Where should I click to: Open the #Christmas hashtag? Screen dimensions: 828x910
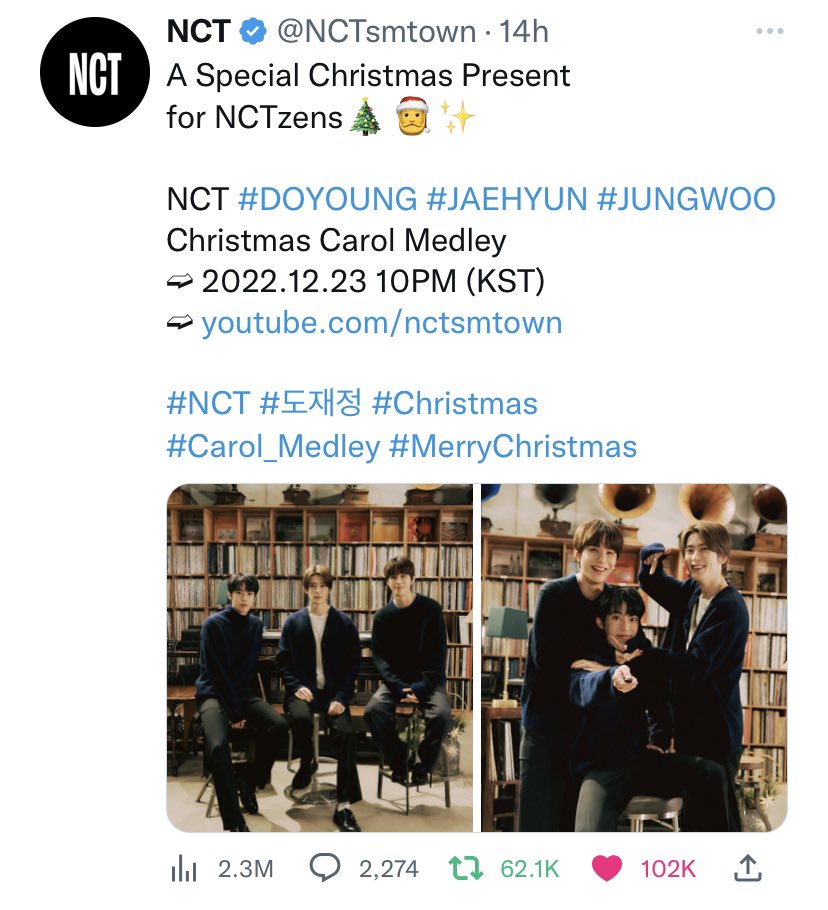pyautogui.click(x=454, y=403)
